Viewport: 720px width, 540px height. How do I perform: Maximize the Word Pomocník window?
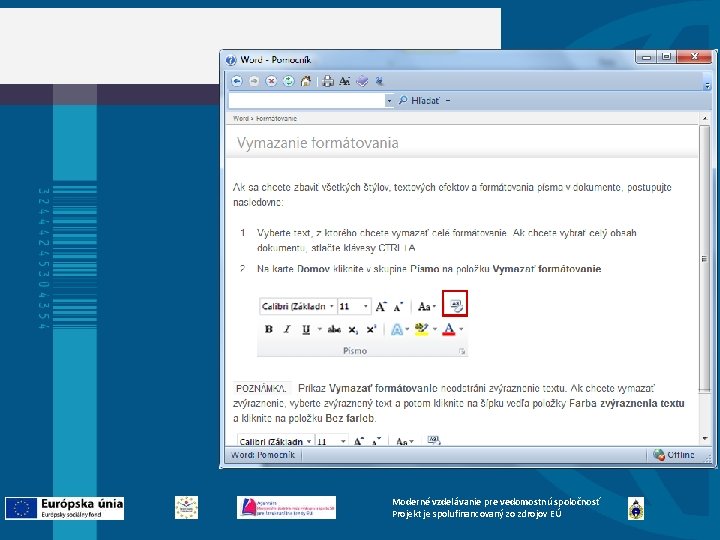click(x=666, y=57)
